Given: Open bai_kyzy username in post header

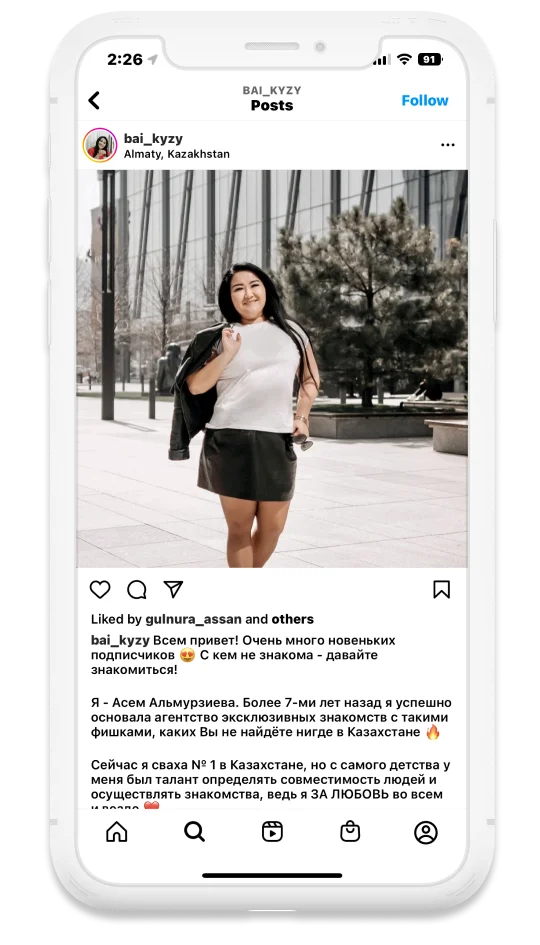Looking at the screenshot, I should tap(153, 139).
